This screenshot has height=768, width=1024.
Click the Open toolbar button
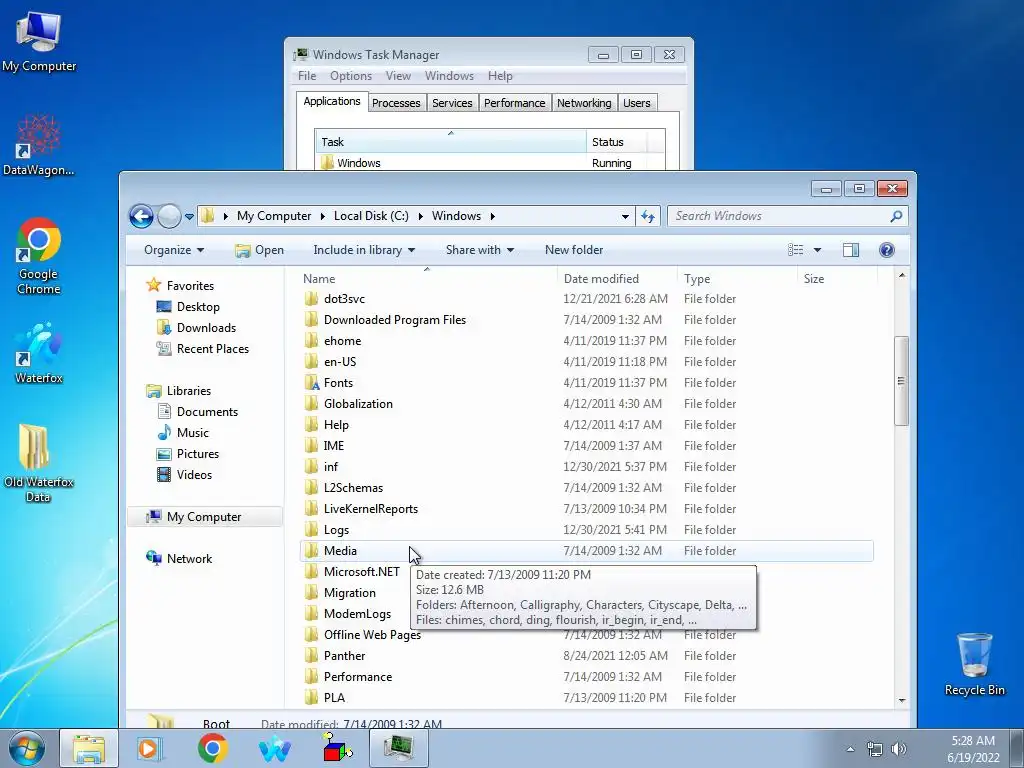point(259,250)
